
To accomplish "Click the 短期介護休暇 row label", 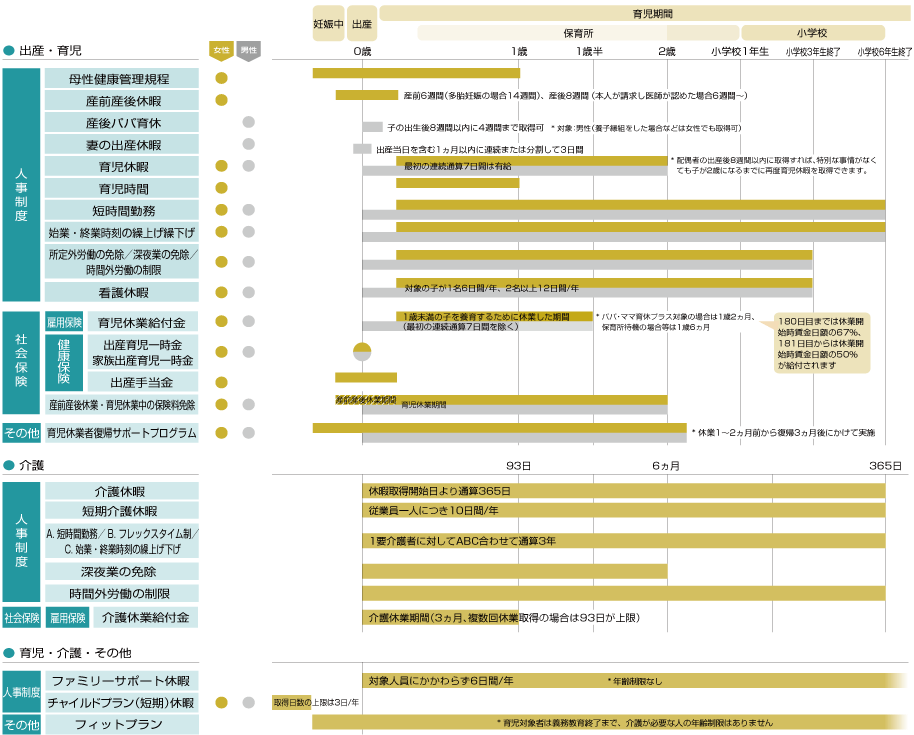I will point(122,511).
